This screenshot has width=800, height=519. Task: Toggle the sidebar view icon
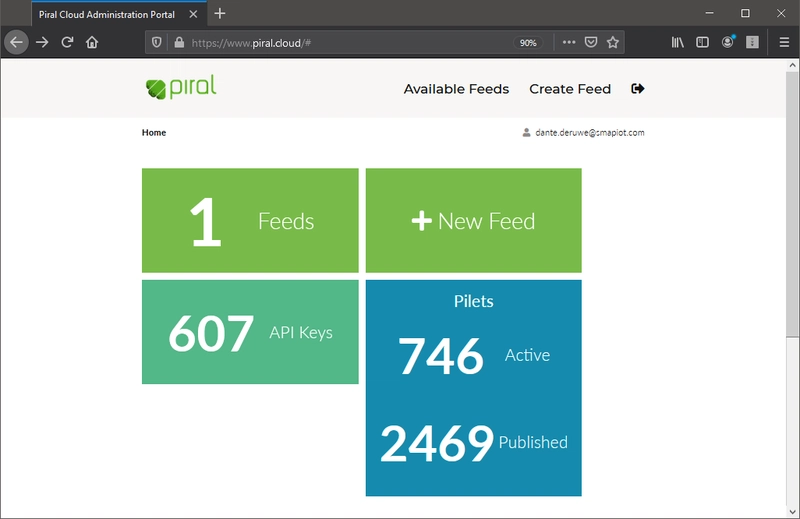click(x=703, y=42)
